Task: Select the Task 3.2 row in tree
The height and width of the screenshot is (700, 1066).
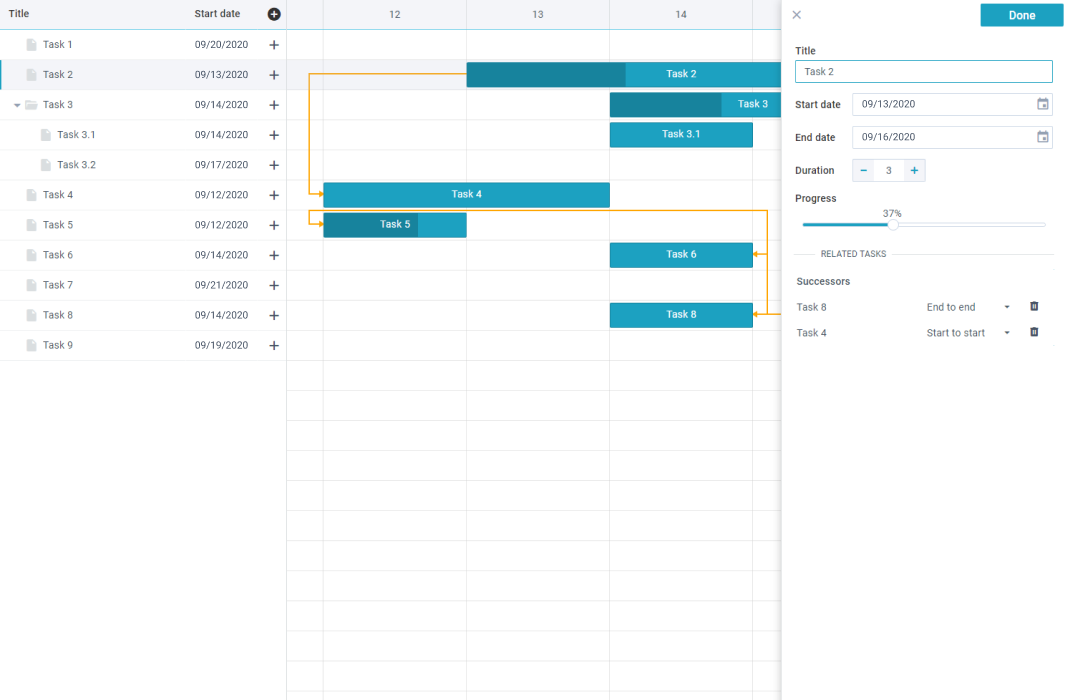Action: [x=76, y=165]
